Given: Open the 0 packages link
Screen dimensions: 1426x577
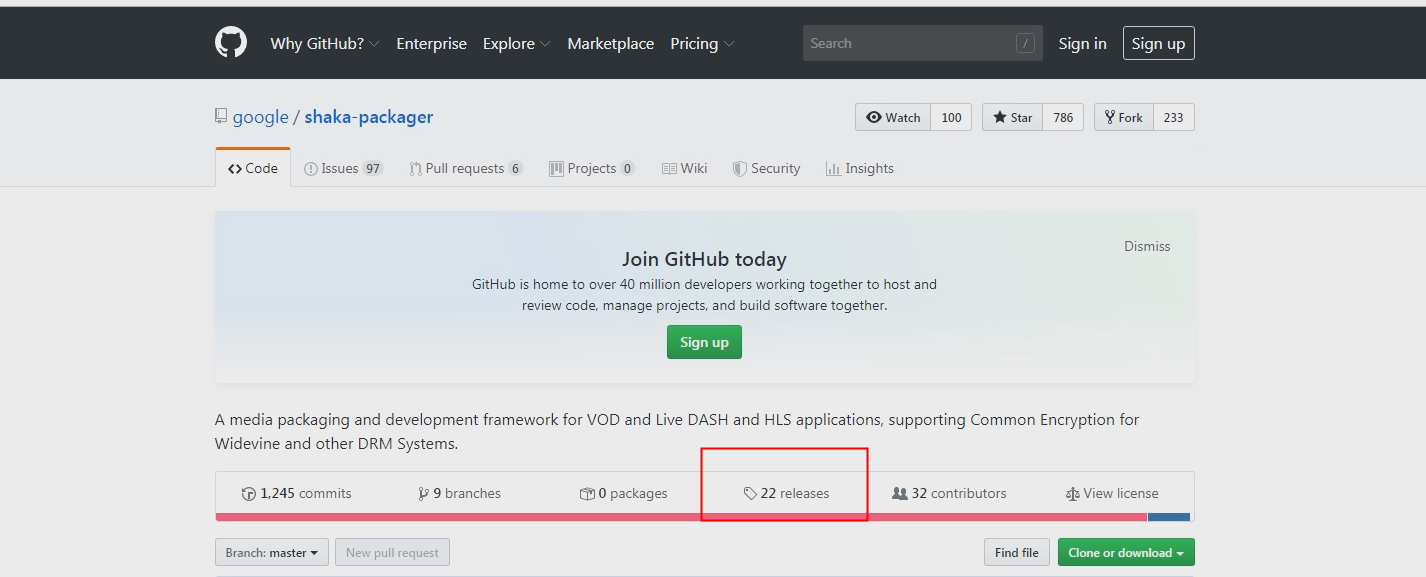Looking at the screenshot, I should pos(624,493).
